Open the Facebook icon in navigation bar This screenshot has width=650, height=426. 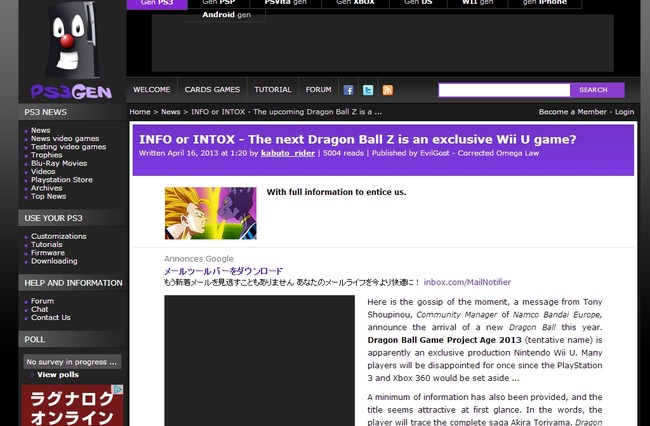[348, 90]
